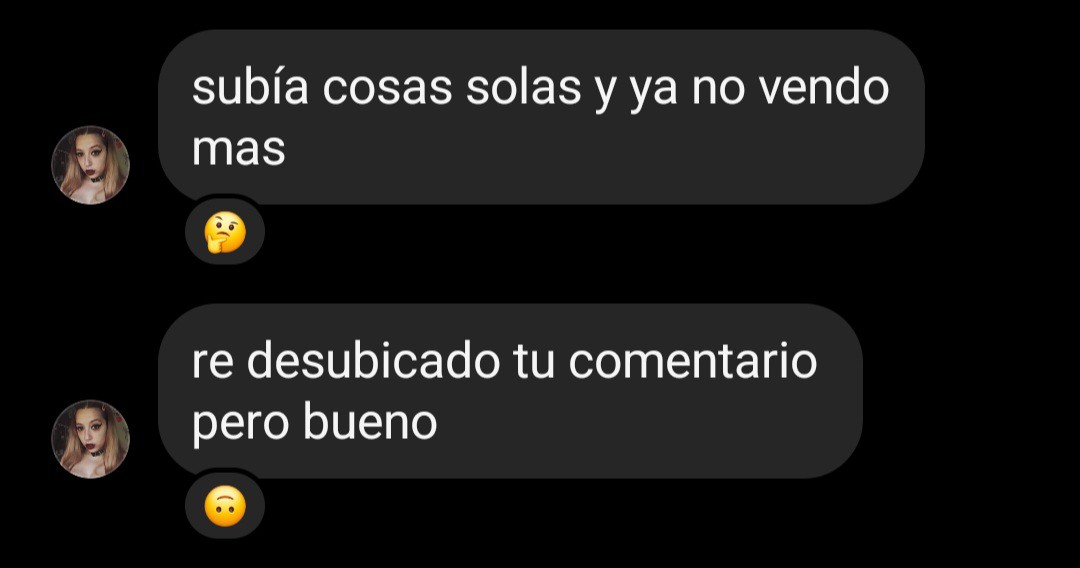This screenshot has width=1080, height=568.
Task: Tap the upside-down face emoji reaction
Action: click(x=225, y=507)
